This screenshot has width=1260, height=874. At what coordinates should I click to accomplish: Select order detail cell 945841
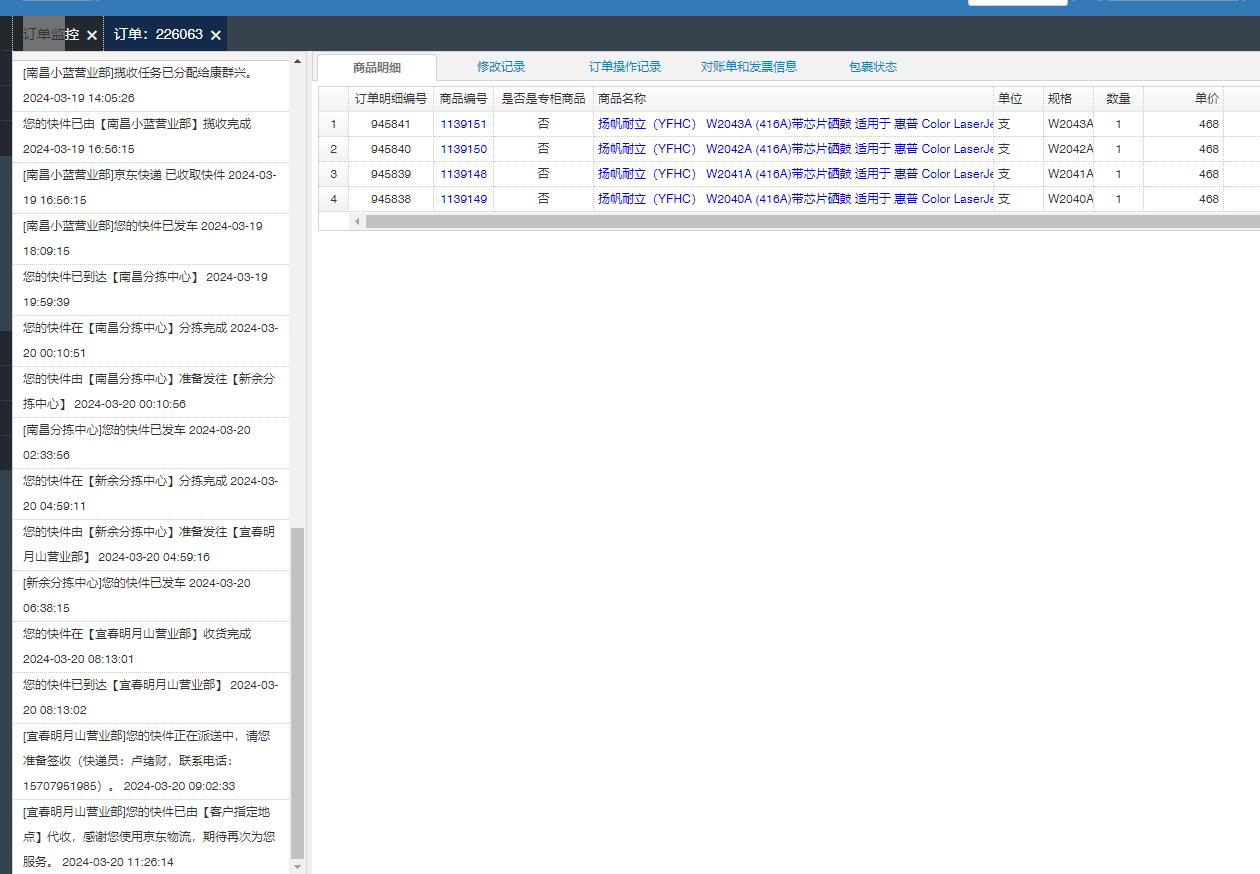click(391, 124)
